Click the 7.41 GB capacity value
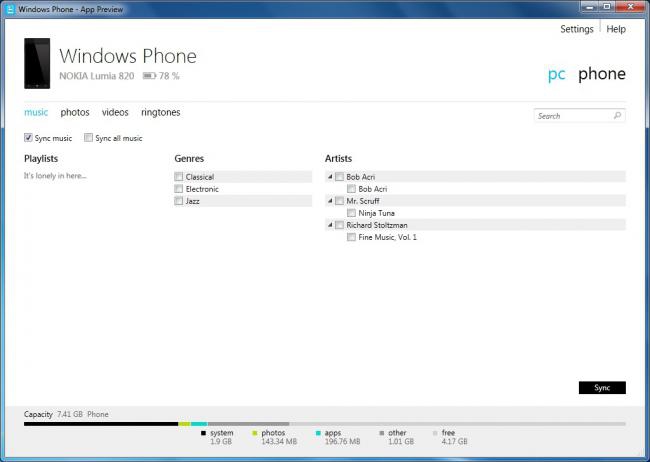 point(70,414)
